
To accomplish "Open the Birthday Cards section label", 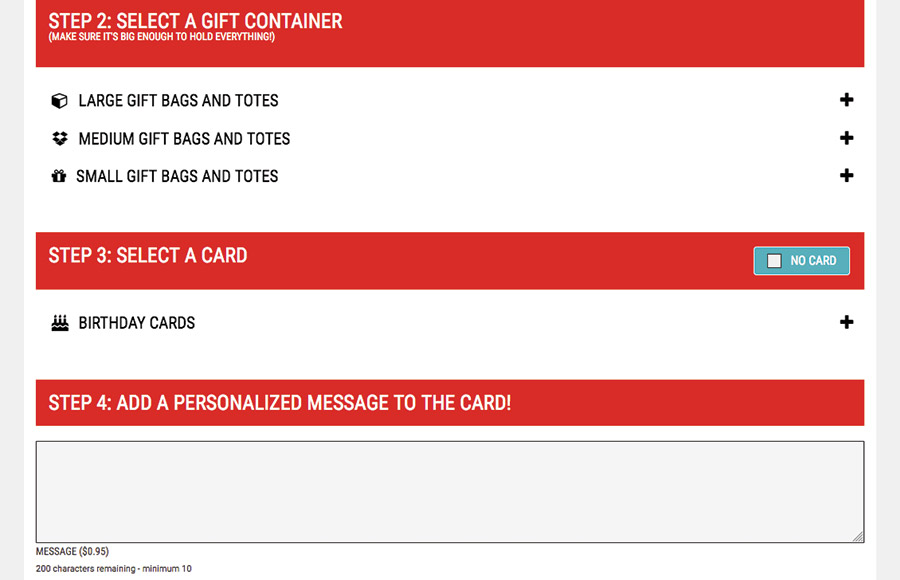I will click(137, 323).
